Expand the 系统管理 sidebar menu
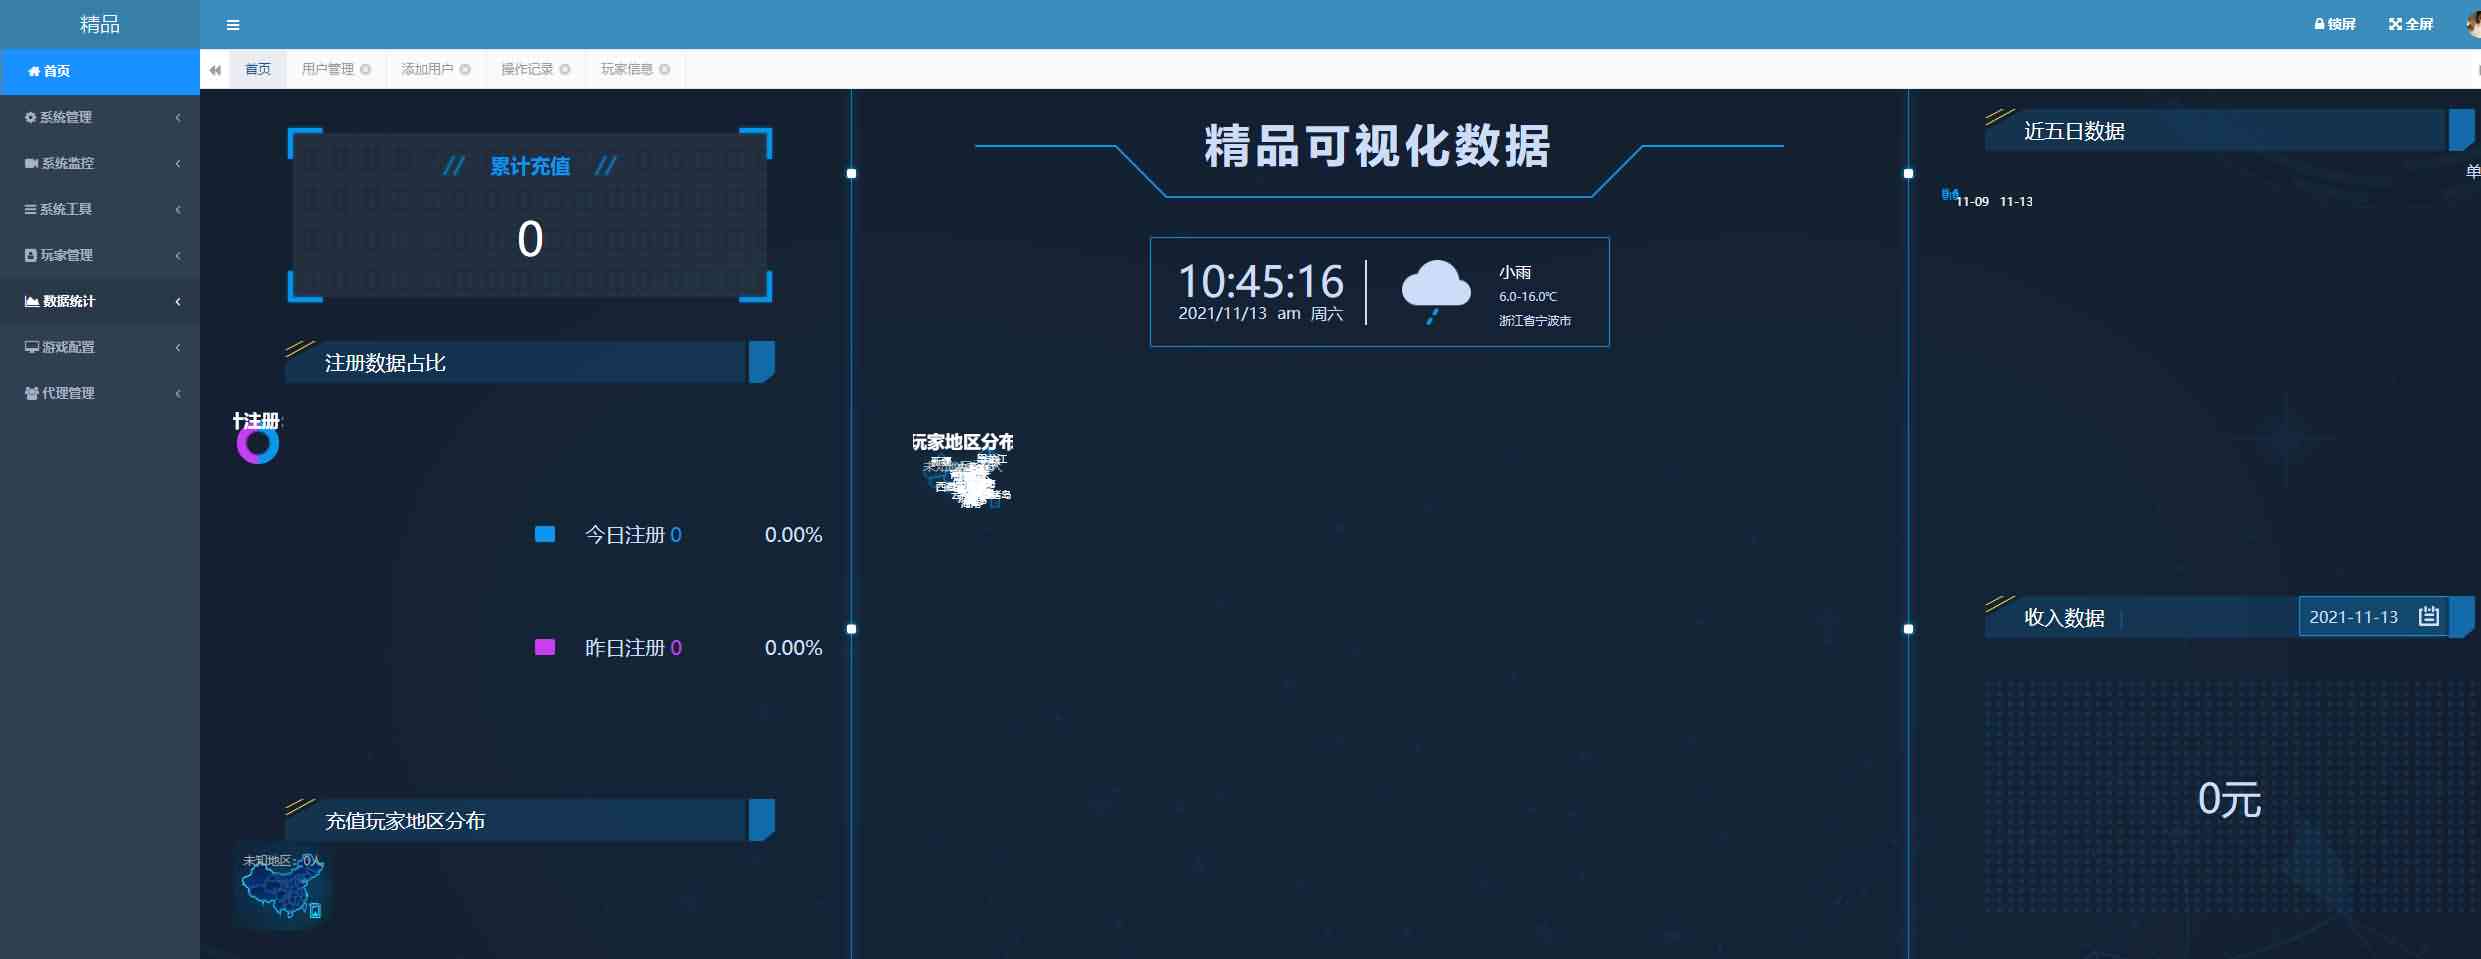This screenshot has width=2481, height=959. [x=99, y=117]
